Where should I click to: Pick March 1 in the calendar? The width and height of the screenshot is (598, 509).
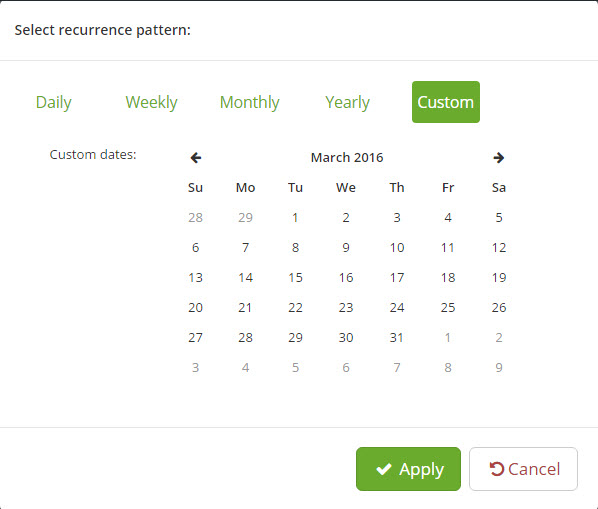click(295, 218)
